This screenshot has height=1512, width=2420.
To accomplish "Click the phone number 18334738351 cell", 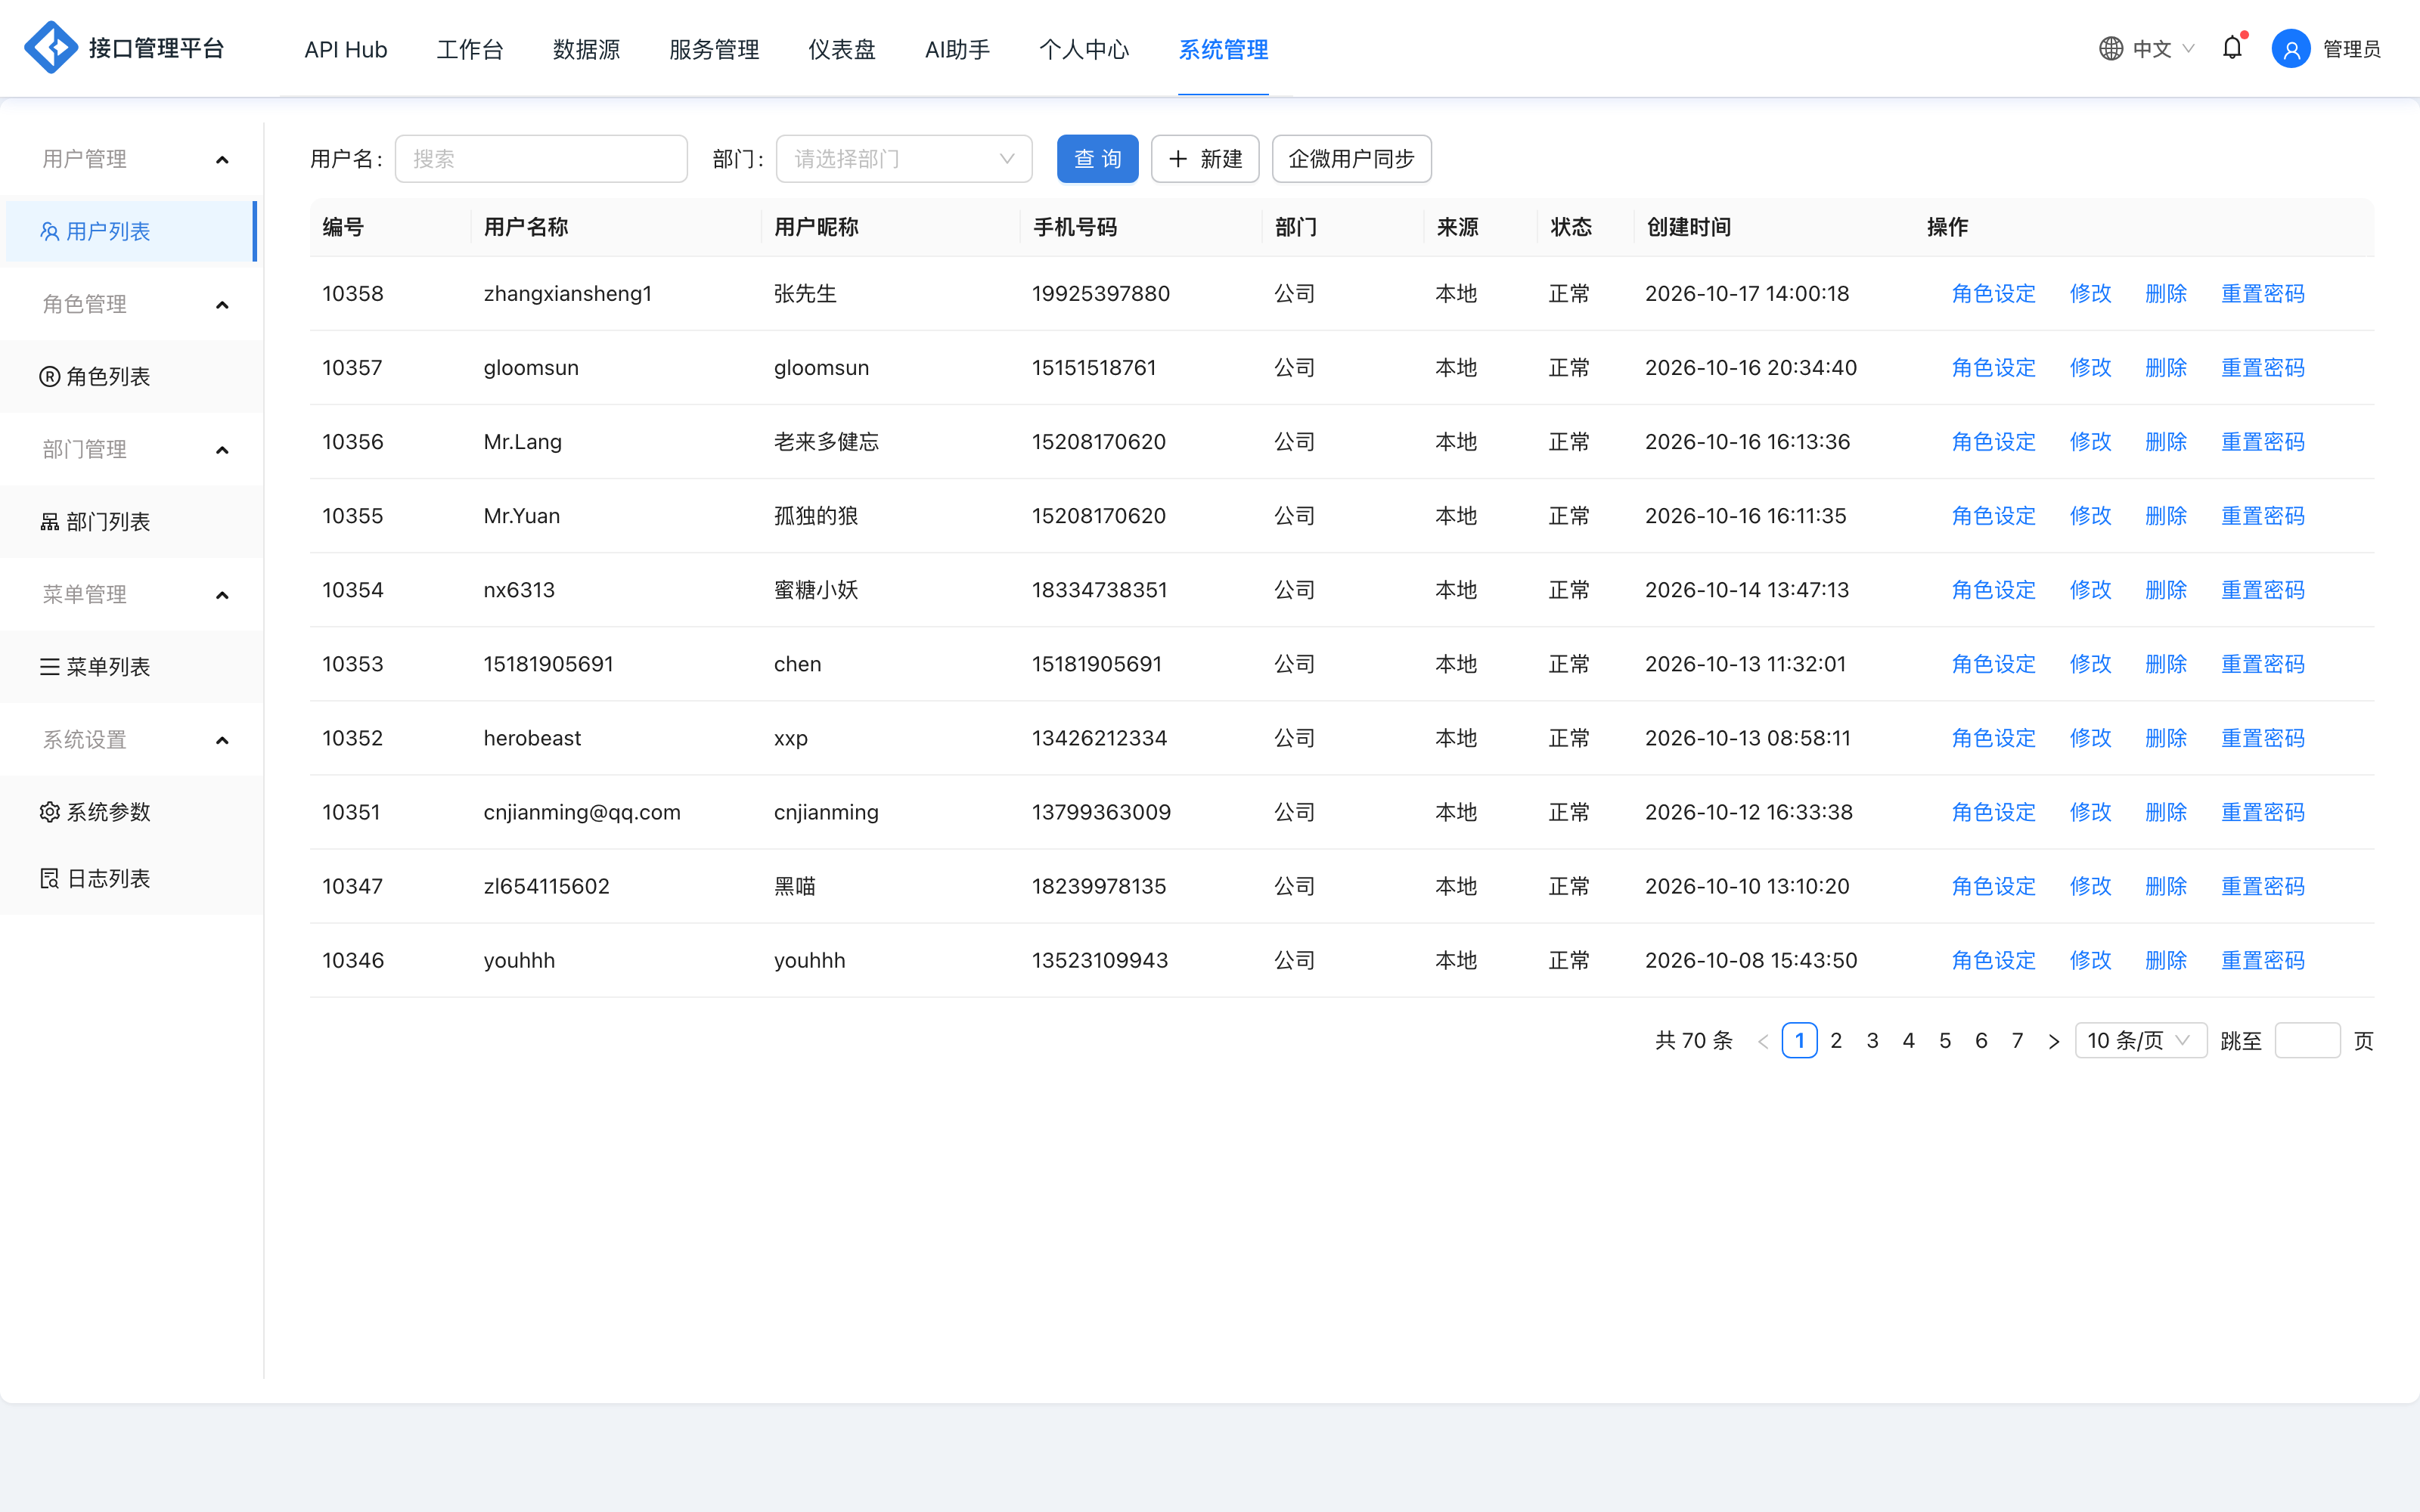I will (x=1099, y=590).
